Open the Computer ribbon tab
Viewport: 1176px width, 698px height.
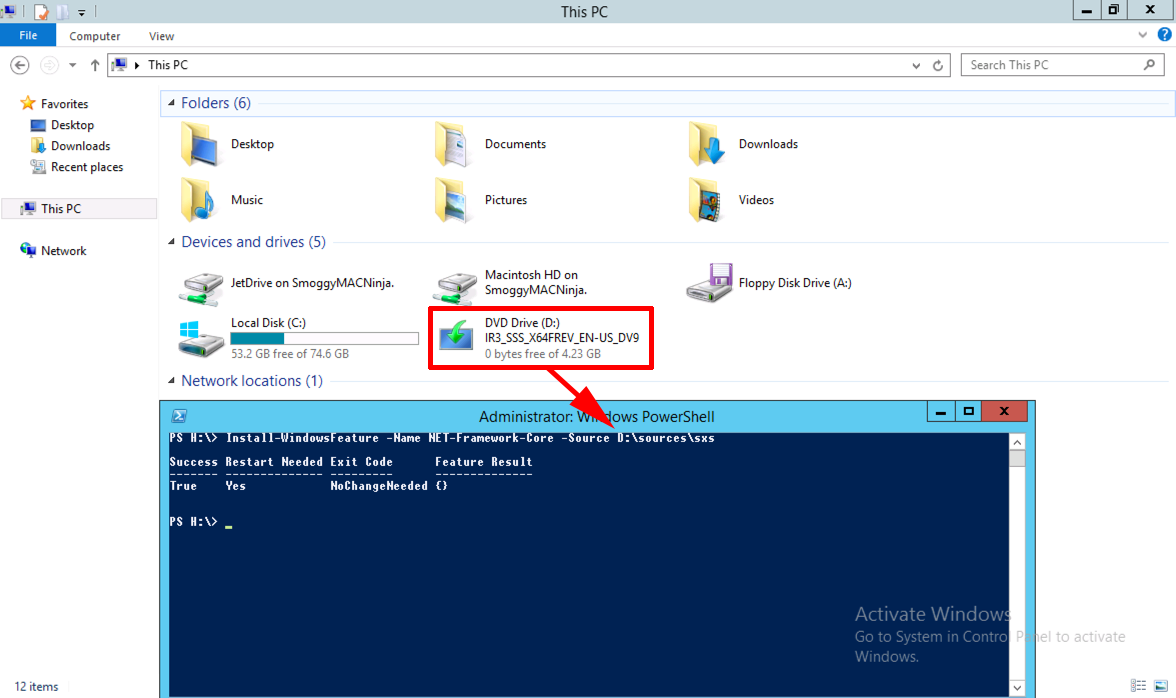point(94,36)
